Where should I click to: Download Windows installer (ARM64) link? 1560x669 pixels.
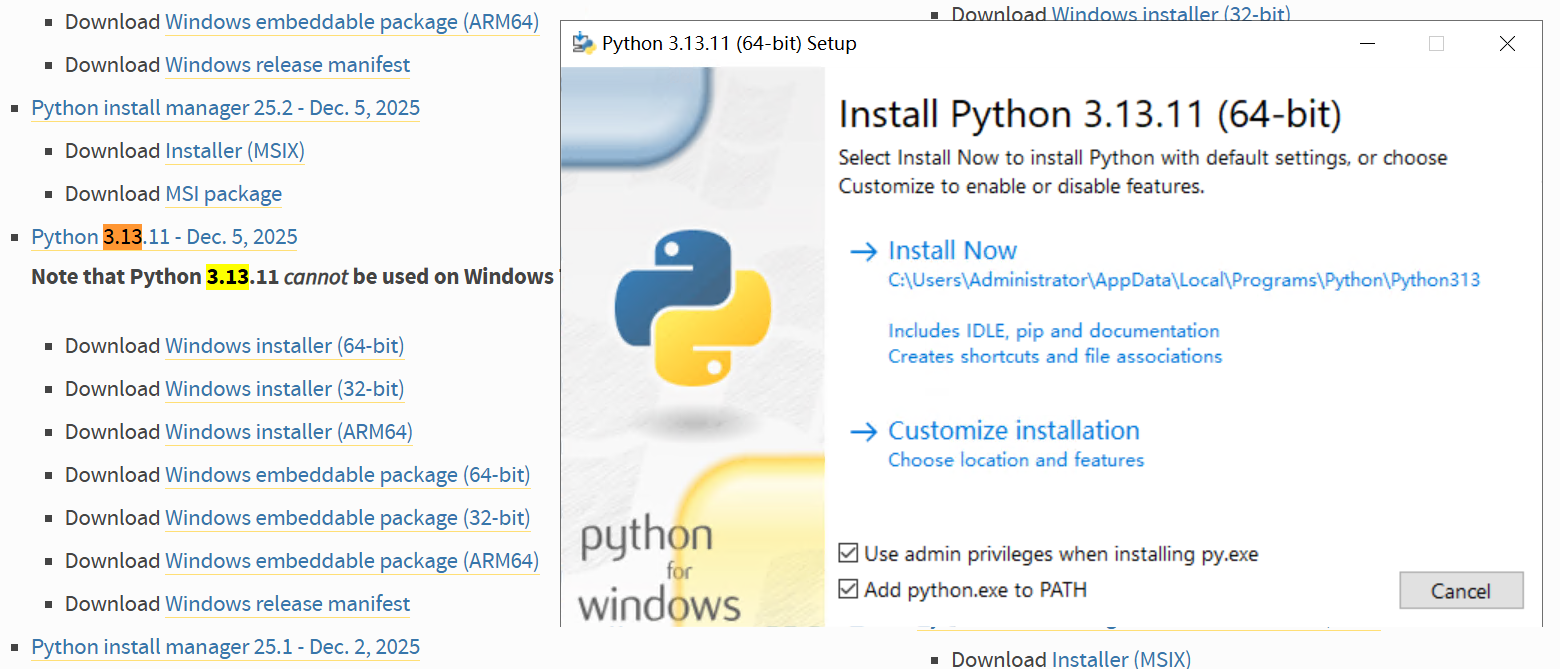[289, 432]
